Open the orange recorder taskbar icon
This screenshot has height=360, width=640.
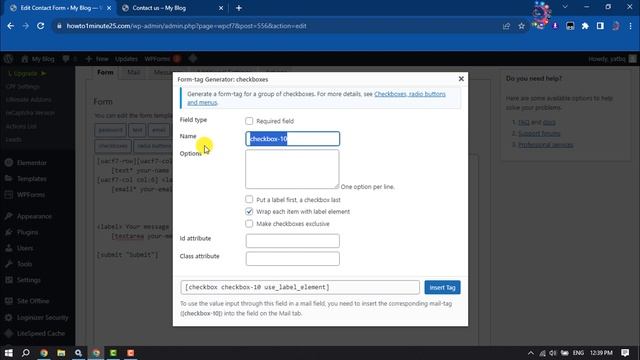tap(131, 353)
